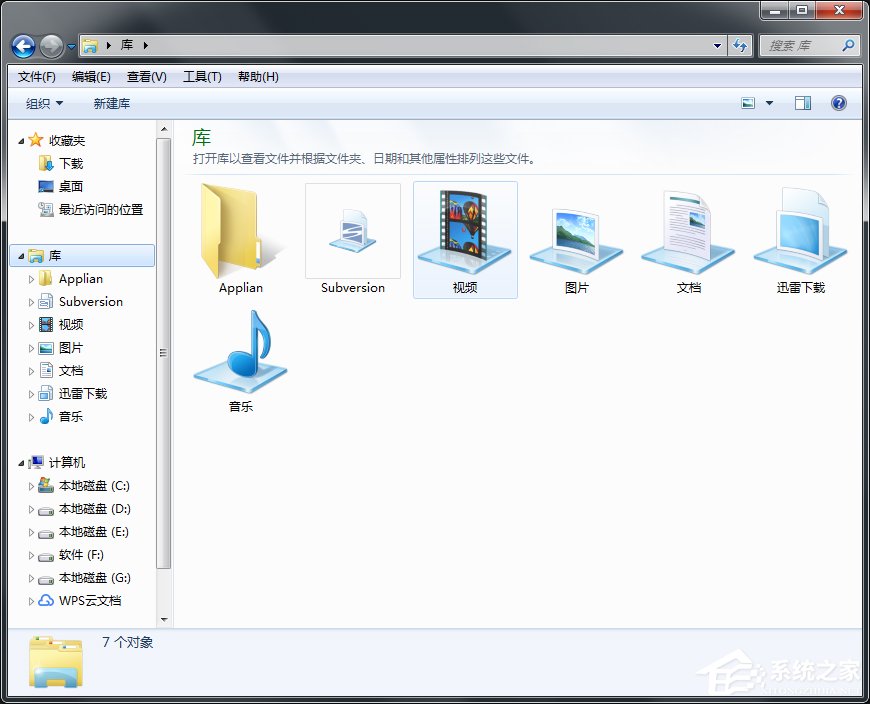Screen dimensions: 870x704
Task: Click the 新建库 button
Action: (x=111, y=103)
